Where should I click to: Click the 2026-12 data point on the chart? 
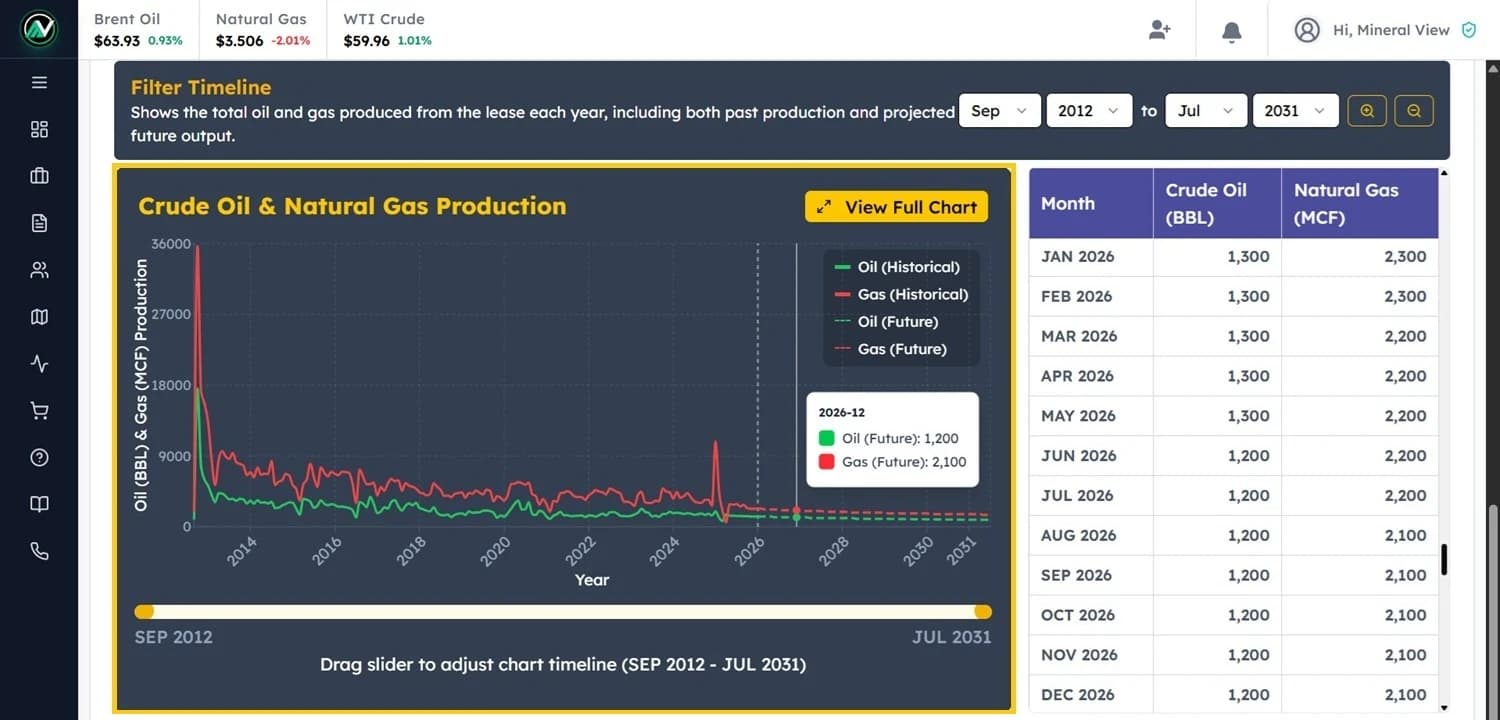[x=797, y=513]
